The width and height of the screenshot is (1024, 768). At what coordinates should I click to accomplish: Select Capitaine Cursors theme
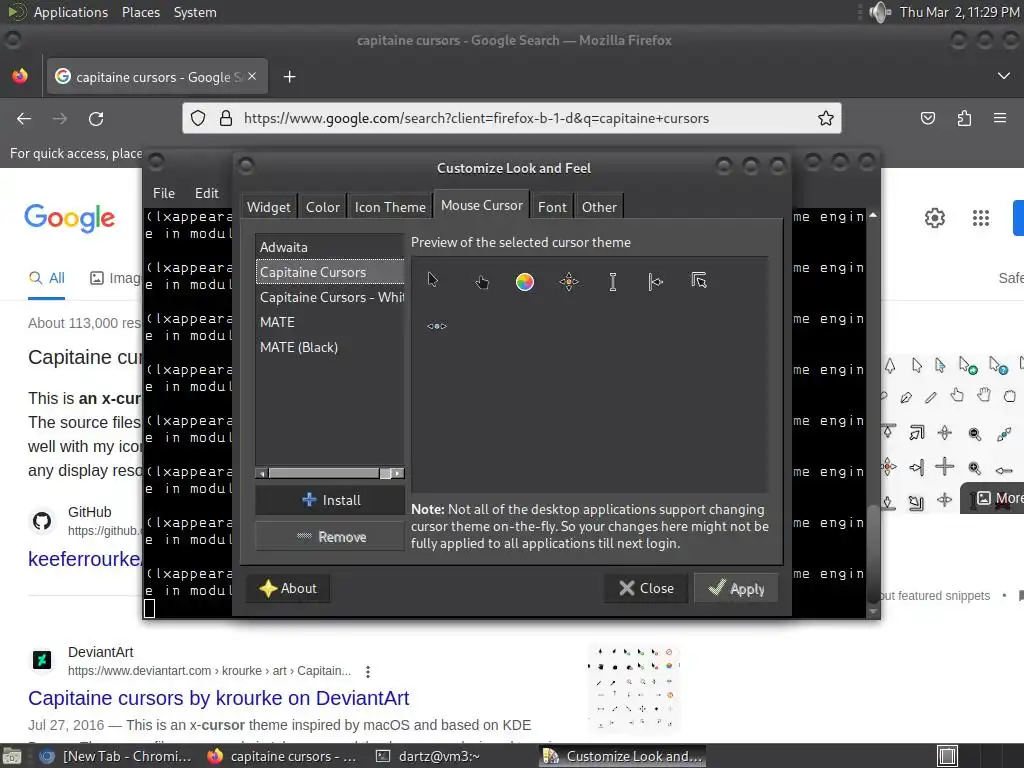(x=330, y=272)
